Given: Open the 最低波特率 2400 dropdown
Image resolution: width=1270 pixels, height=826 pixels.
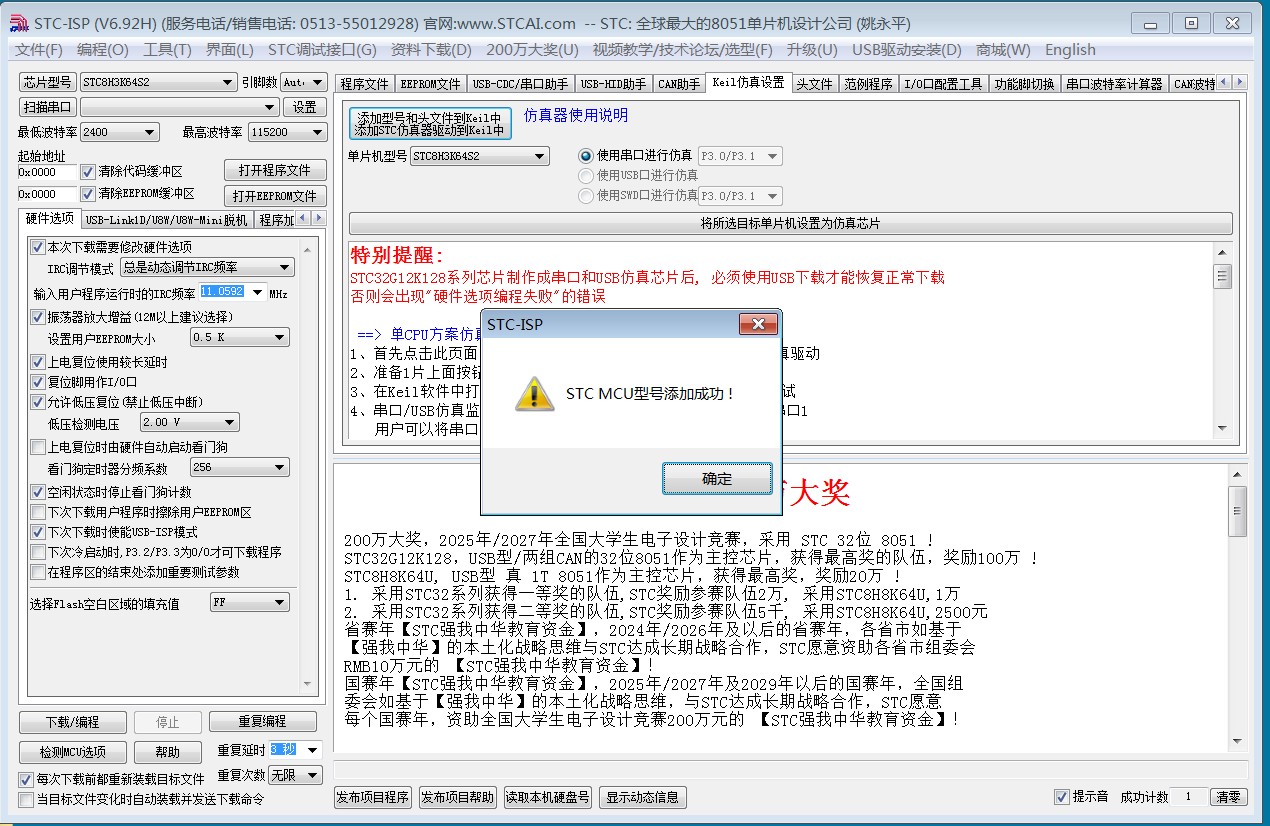Looking at the screenshot, I should (119, 132).
